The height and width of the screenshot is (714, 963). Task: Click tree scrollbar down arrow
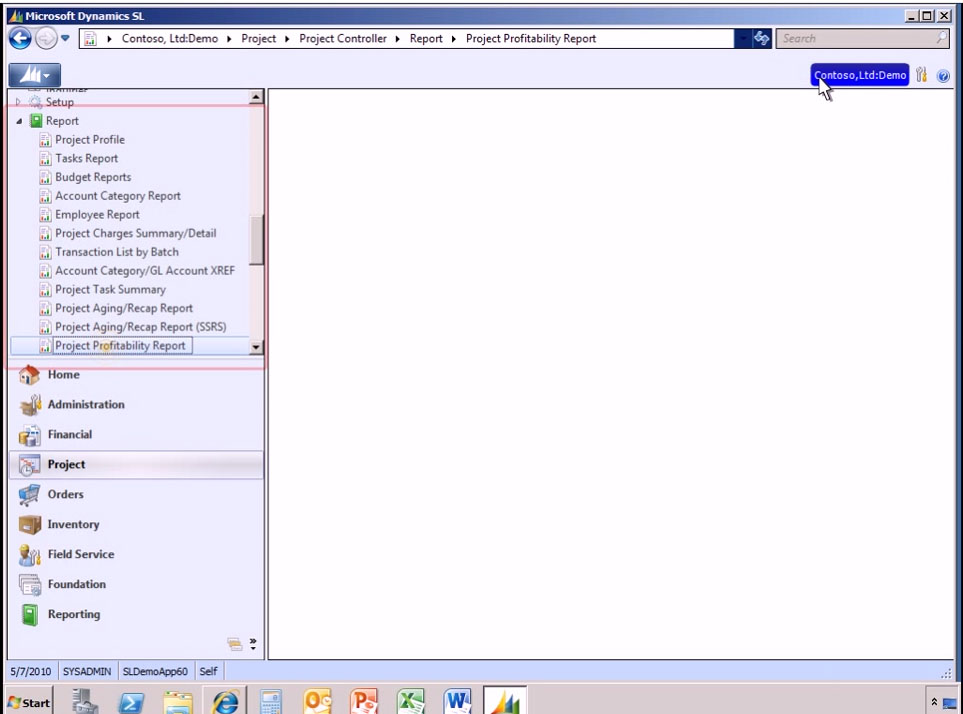[256, 347]
